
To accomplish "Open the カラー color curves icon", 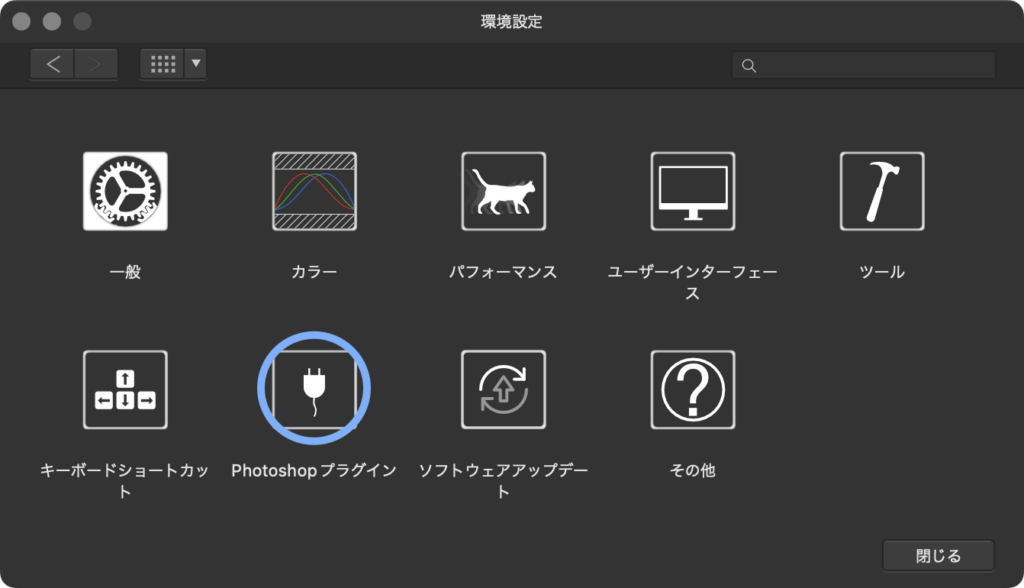I will pyautogui.click(x=314, y=191).
